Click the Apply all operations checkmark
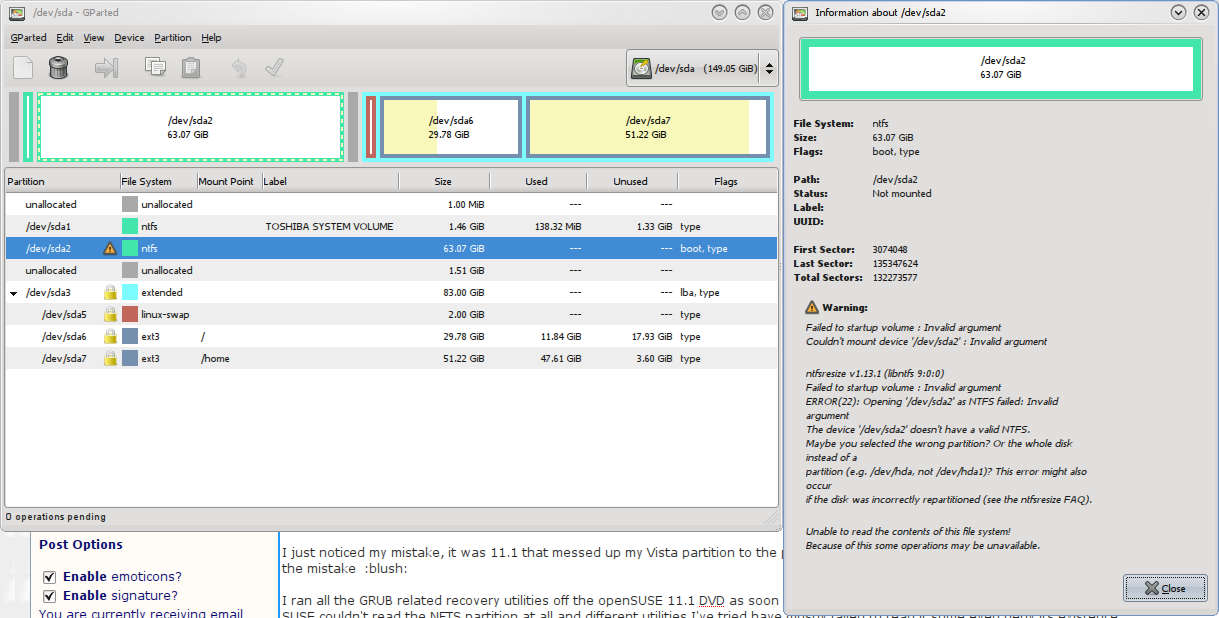This screenshot has height=618, width=1219. (273, 68)
